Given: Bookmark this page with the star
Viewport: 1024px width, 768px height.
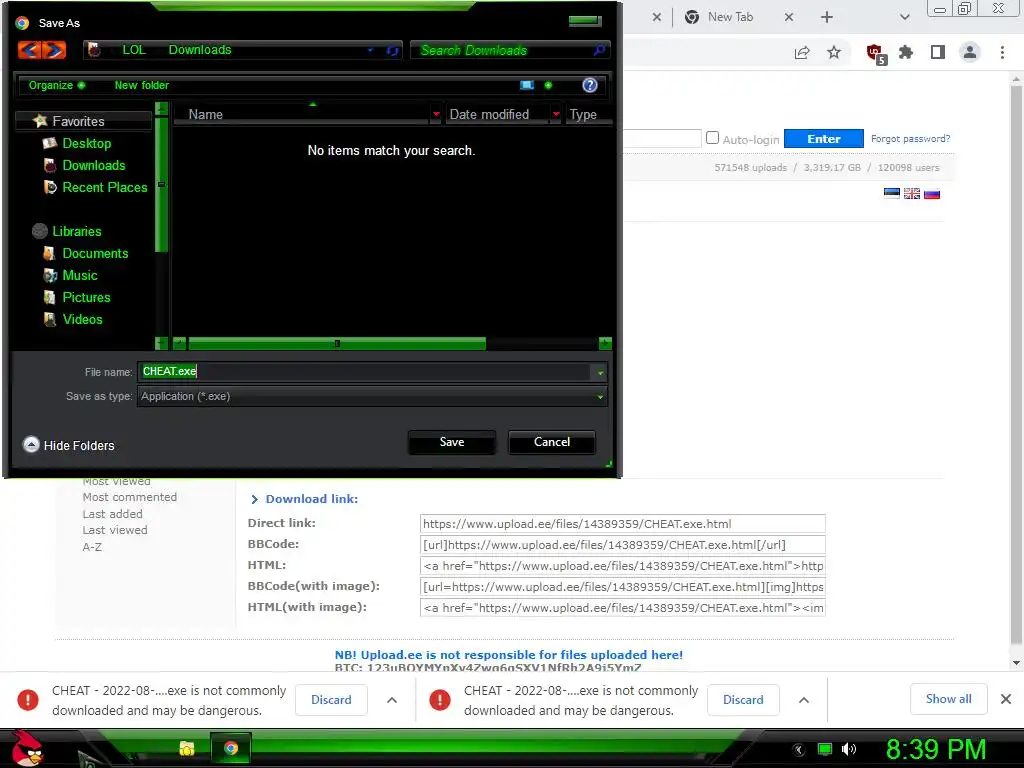Looking at the screenshot, I should (x=834, y=52).
